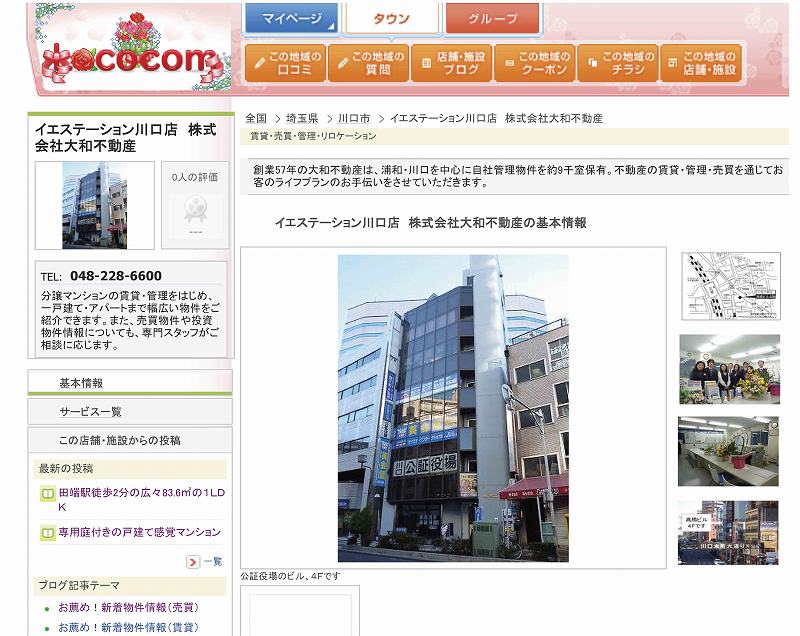Click book icon beside 田端駅徒歩2分 post

click(x=47, y=494)
